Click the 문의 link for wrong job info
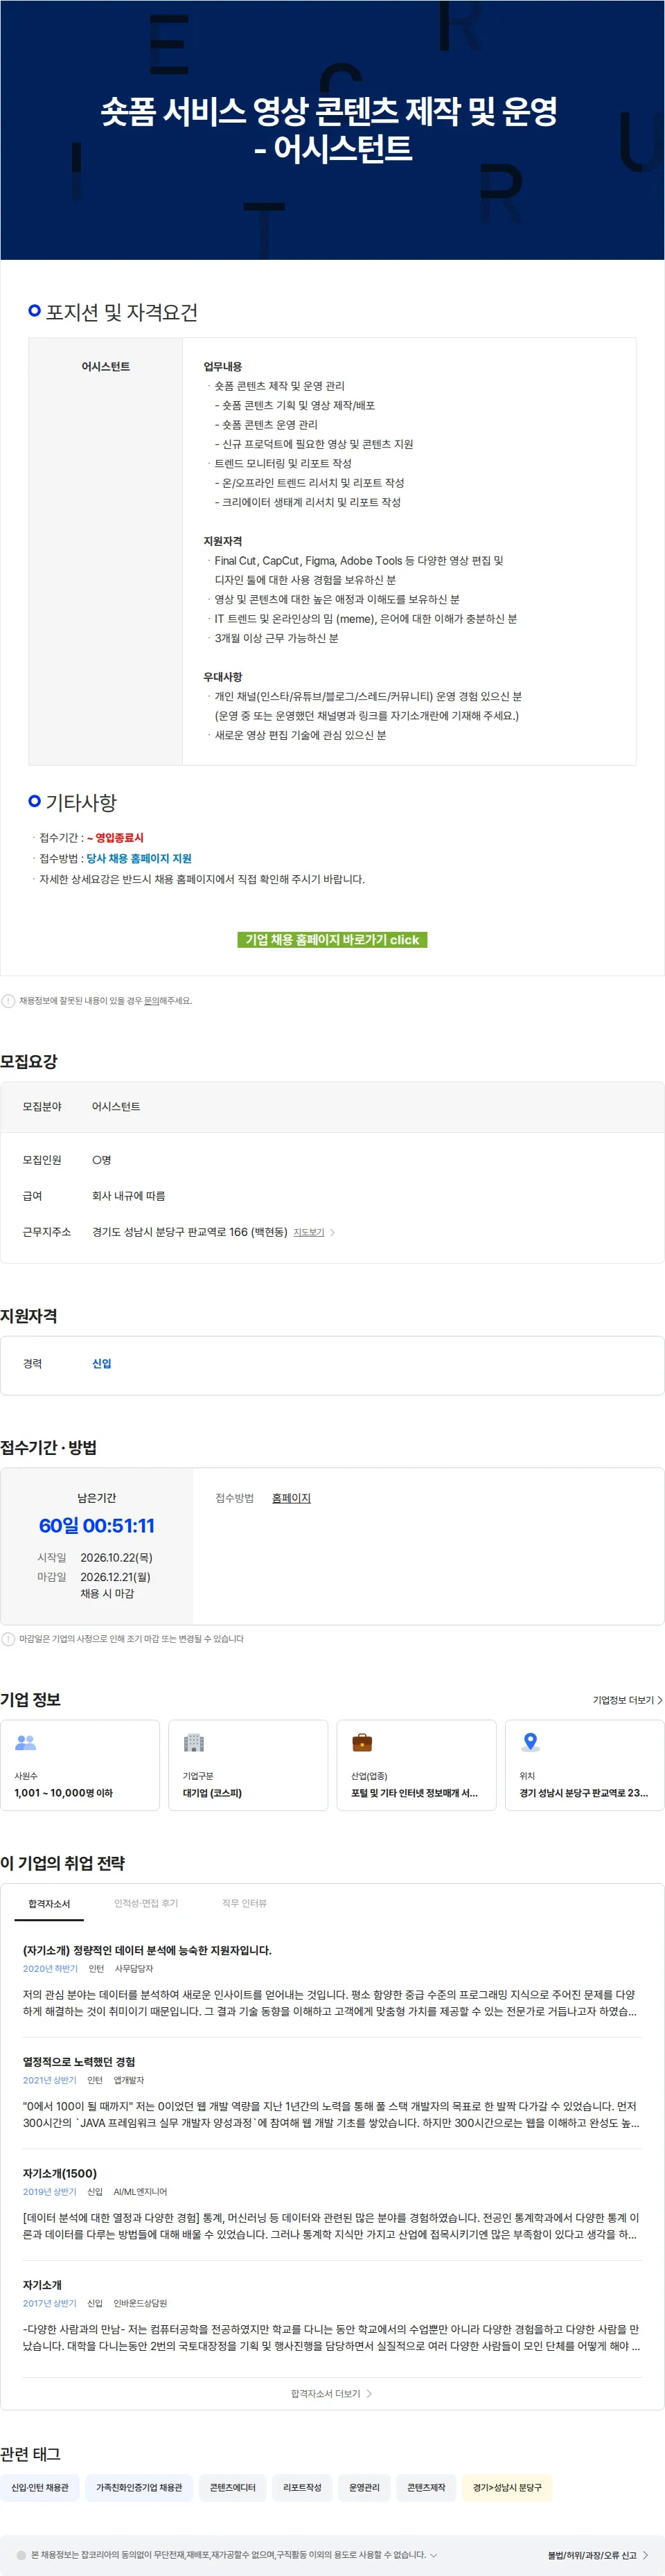Screen dimensions: 665x2576 click(152, 1001)
